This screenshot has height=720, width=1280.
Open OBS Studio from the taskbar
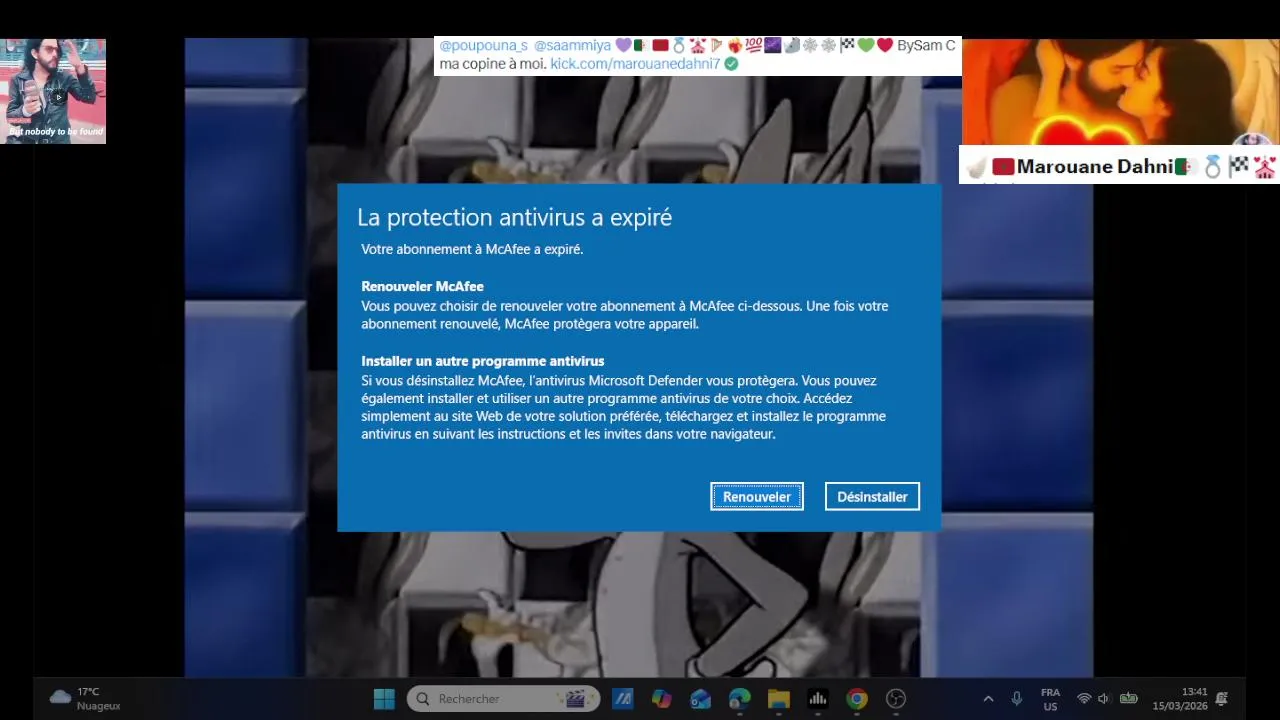pos(896,699)
